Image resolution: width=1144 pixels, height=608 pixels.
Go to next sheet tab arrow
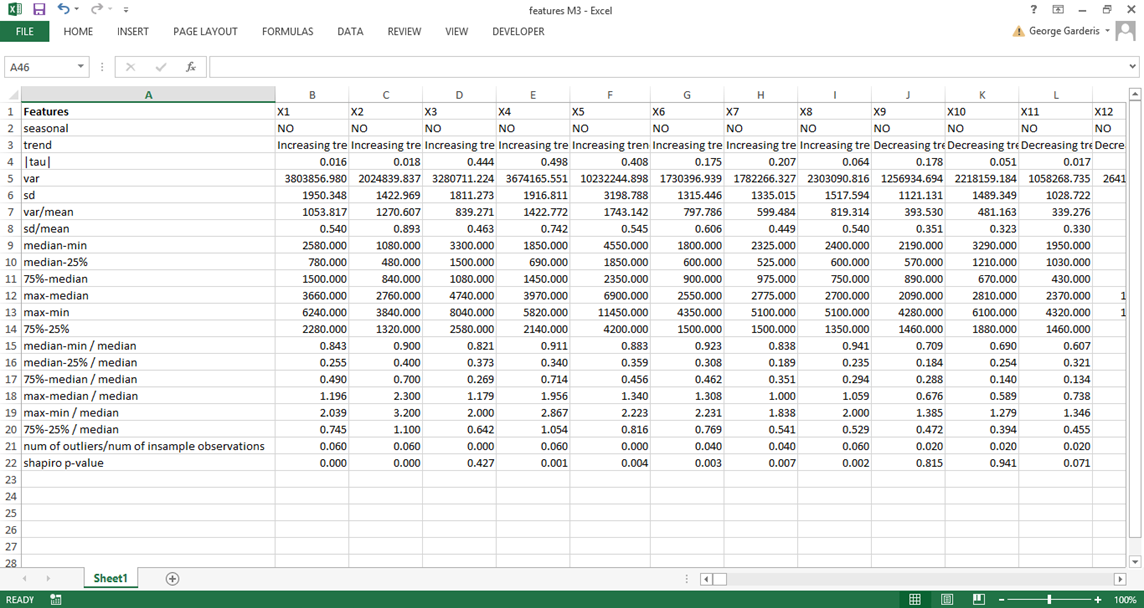48,578
